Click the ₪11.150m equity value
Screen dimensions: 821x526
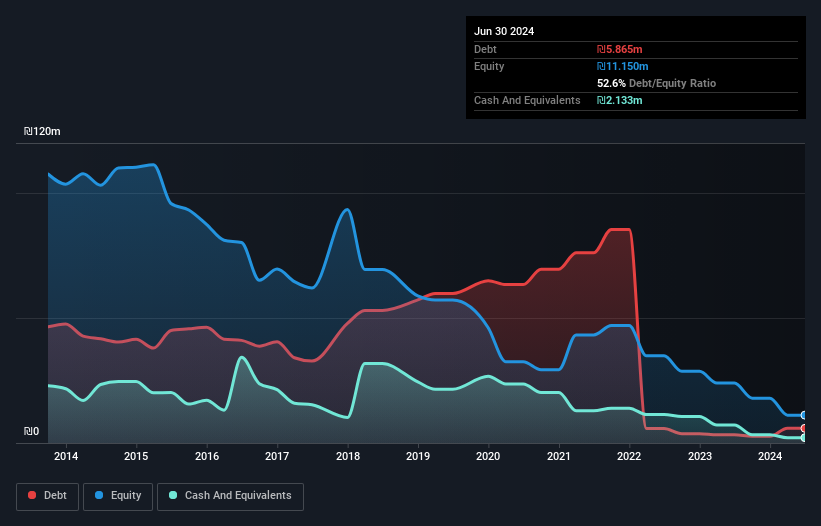tap(623, 66)
